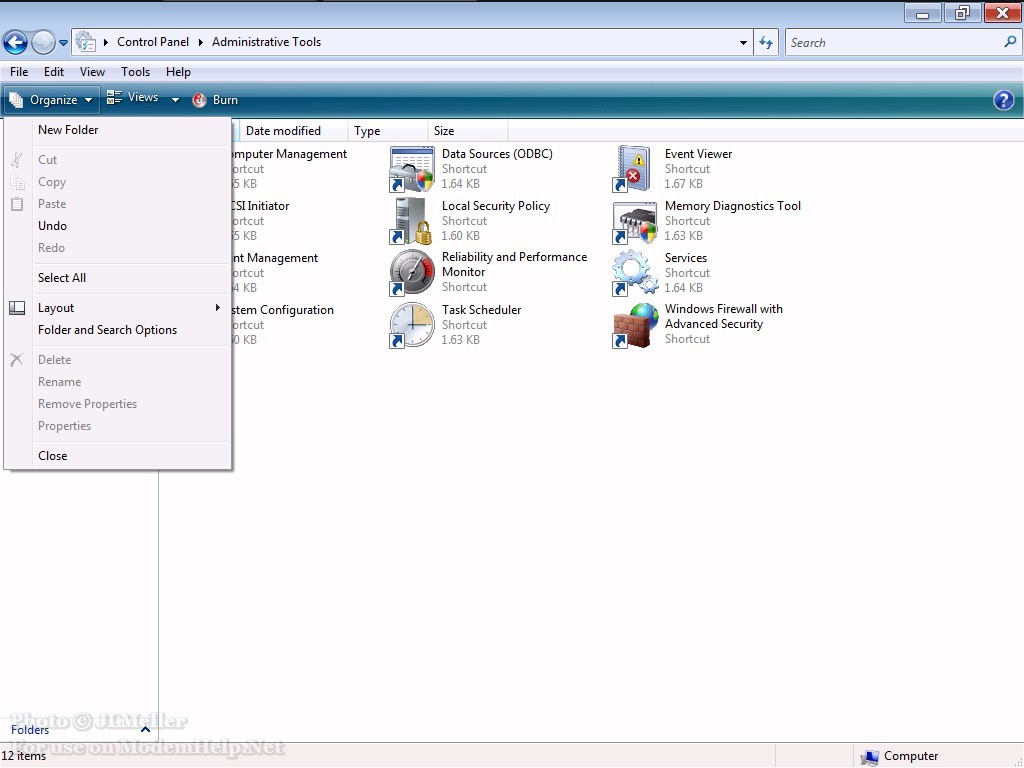
Task: Click the Windows Firewall brick wall icon
Action: click(x=633, y=325)
